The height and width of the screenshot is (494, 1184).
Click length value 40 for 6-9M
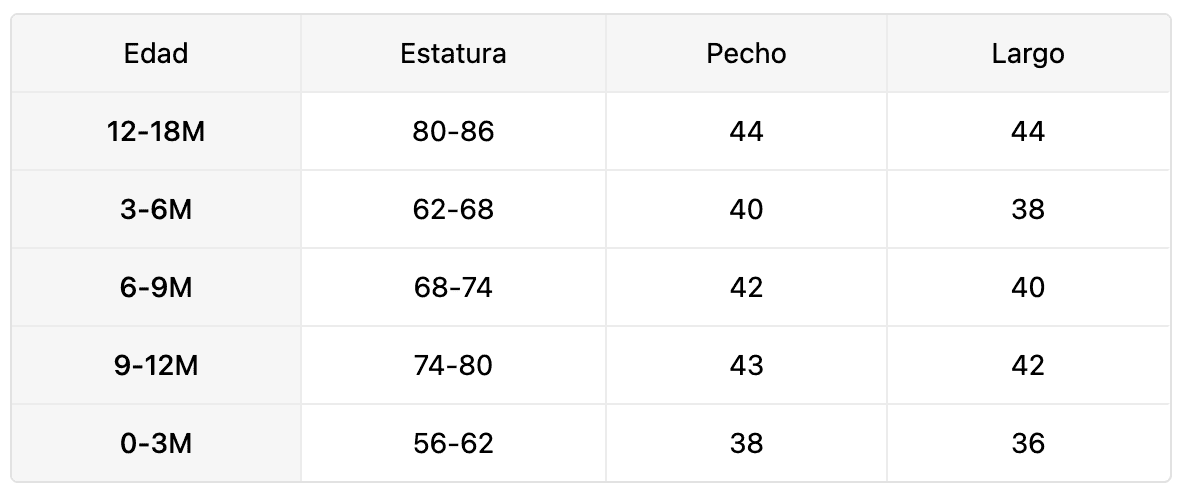[x=1028, y=288]
